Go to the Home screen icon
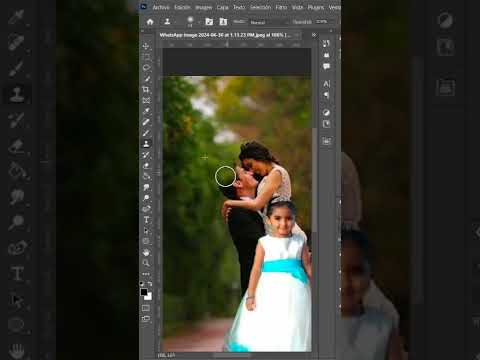This screenshot has height=360, width=480. 150,22
